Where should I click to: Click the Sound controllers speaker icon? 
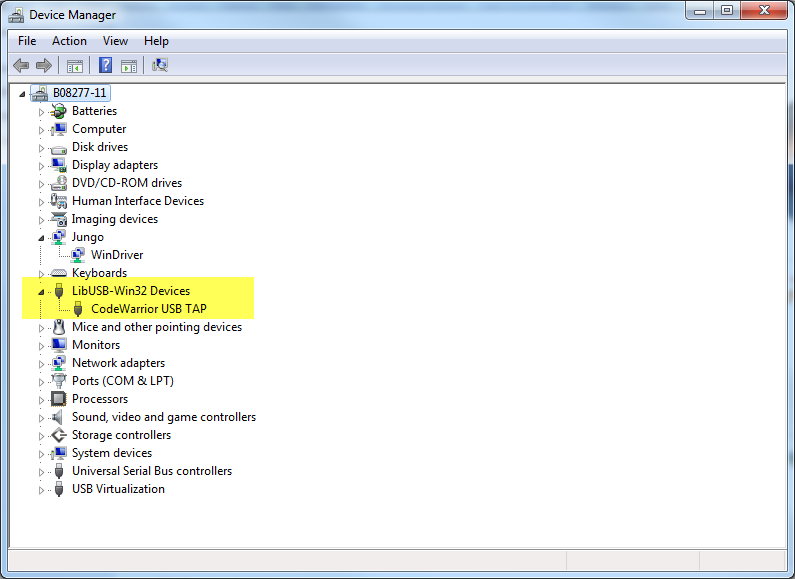click(59, 417)
